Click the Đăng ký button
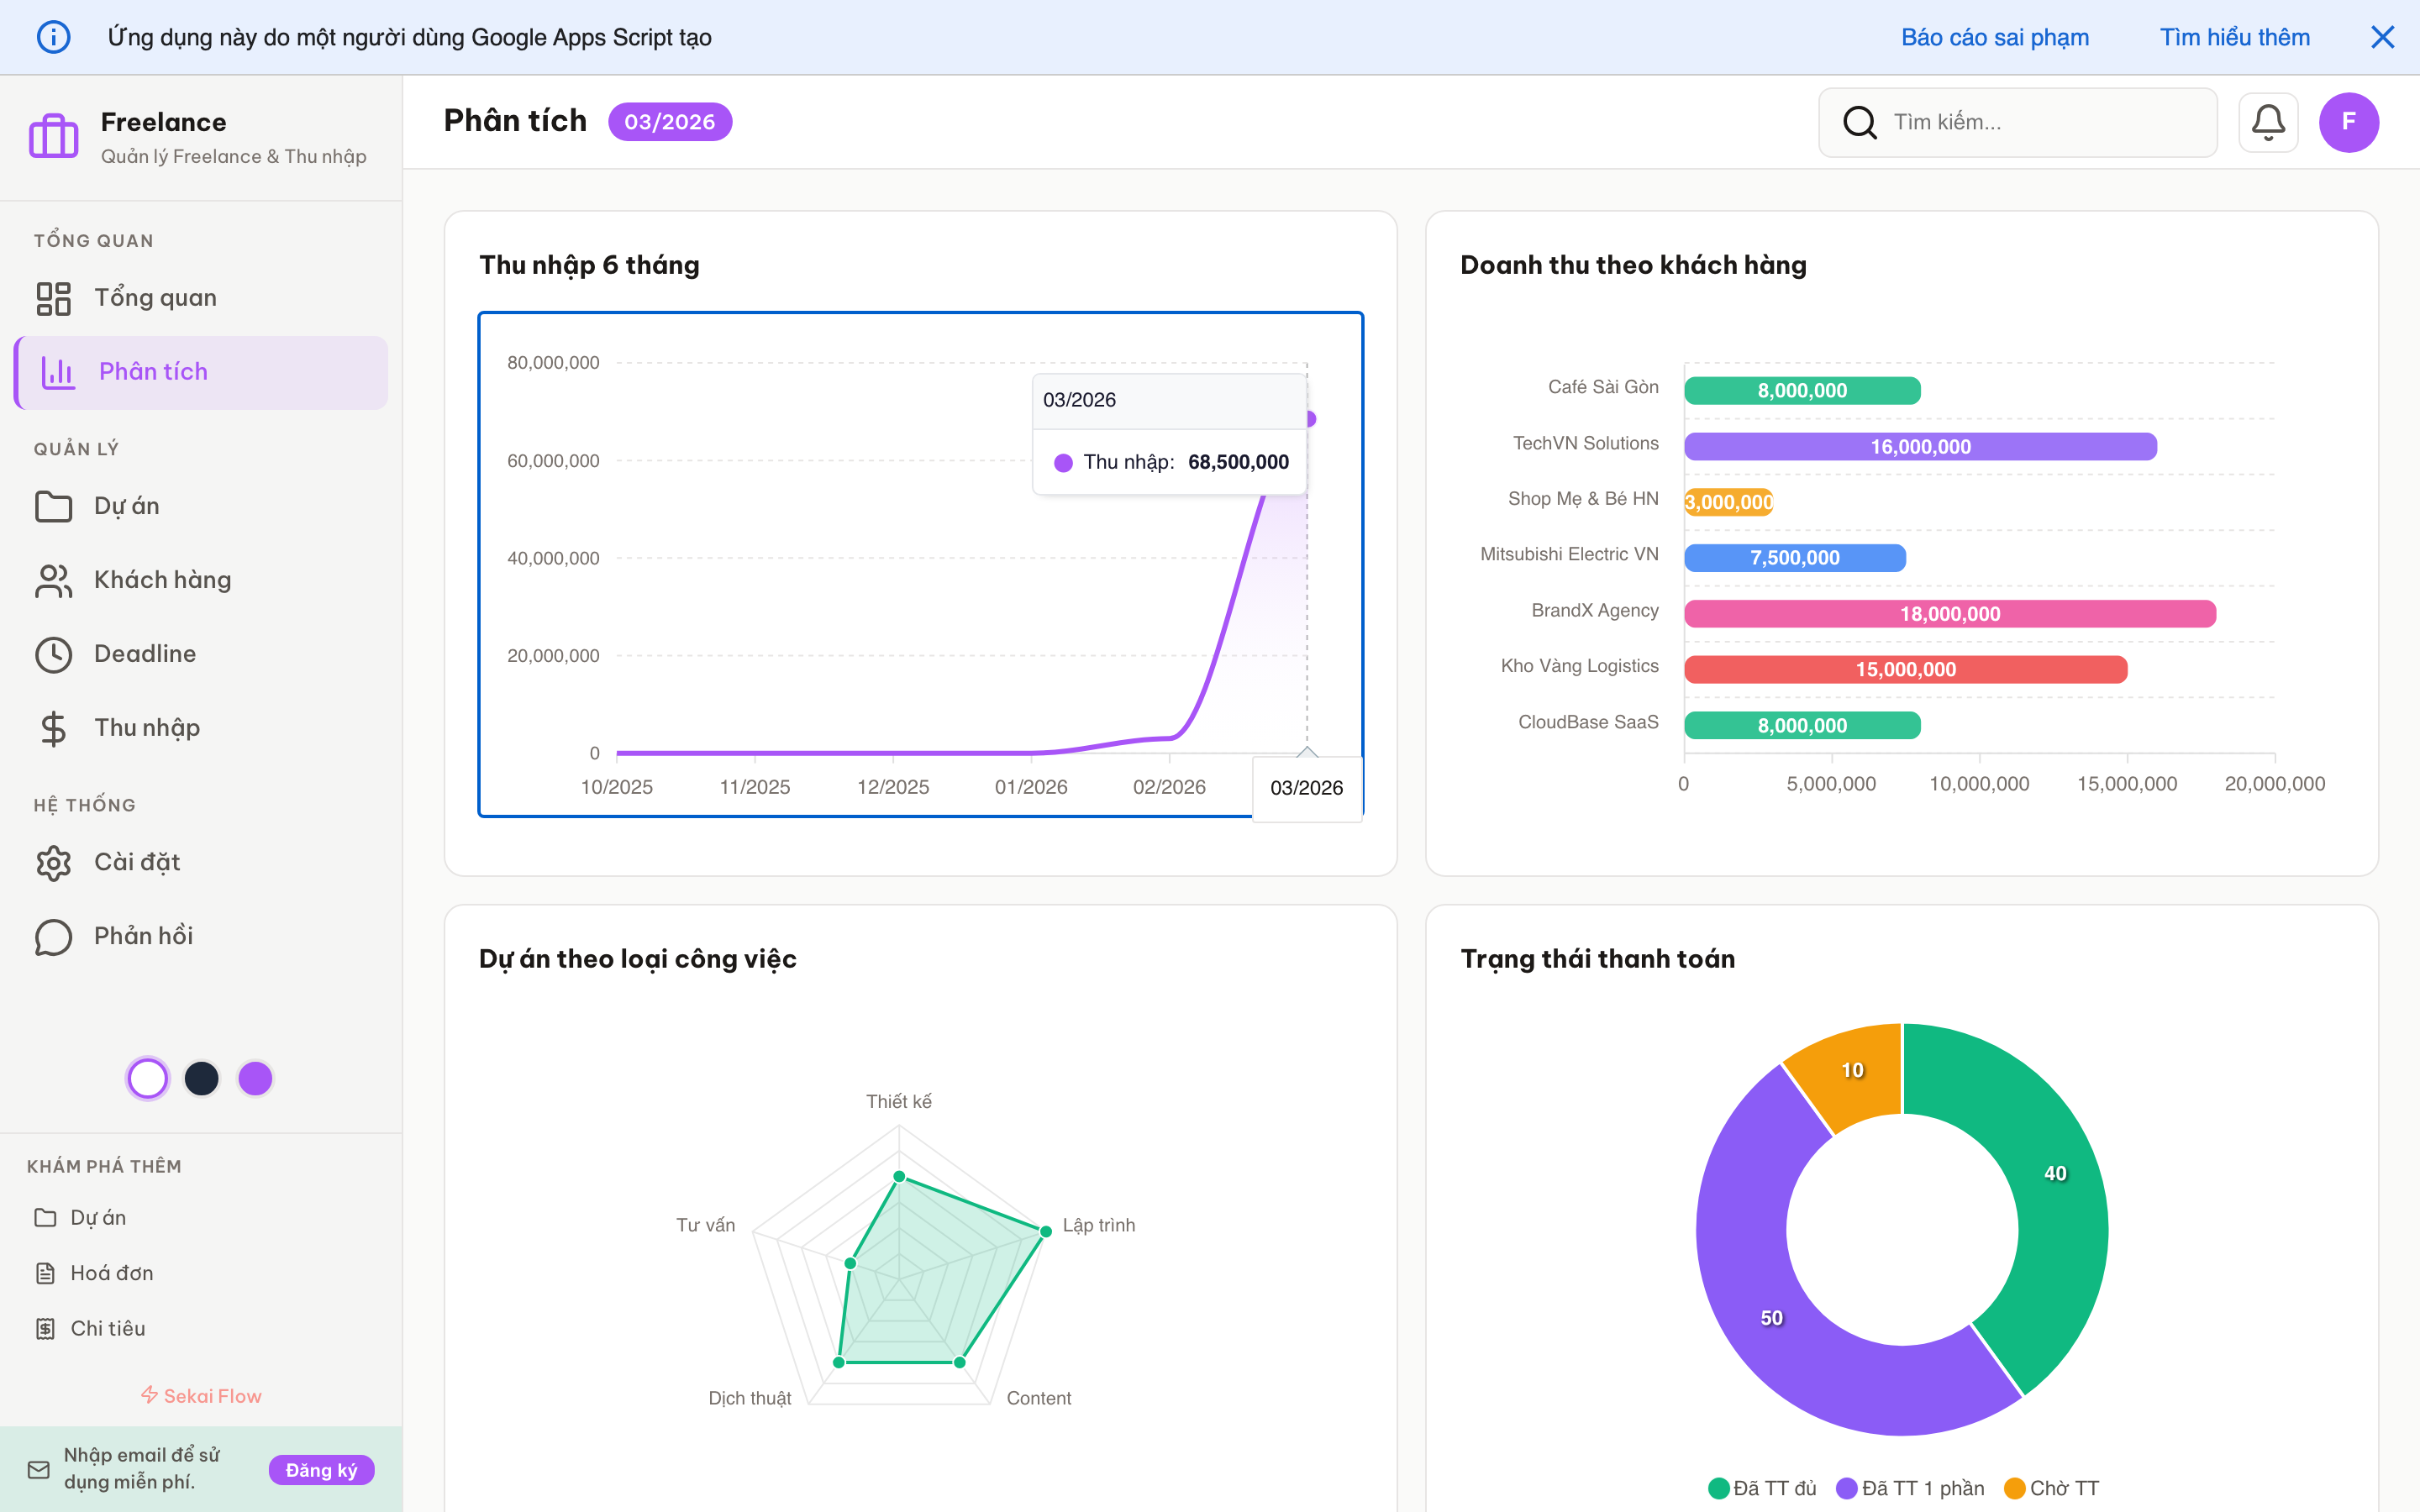The image size is (2420, 1512). [321, 1469]
